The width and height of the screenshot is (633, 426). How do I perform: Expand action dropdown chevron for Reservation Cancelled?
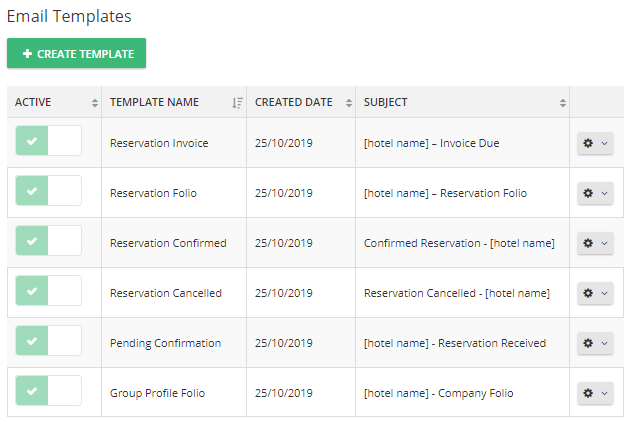pos(604,293)
